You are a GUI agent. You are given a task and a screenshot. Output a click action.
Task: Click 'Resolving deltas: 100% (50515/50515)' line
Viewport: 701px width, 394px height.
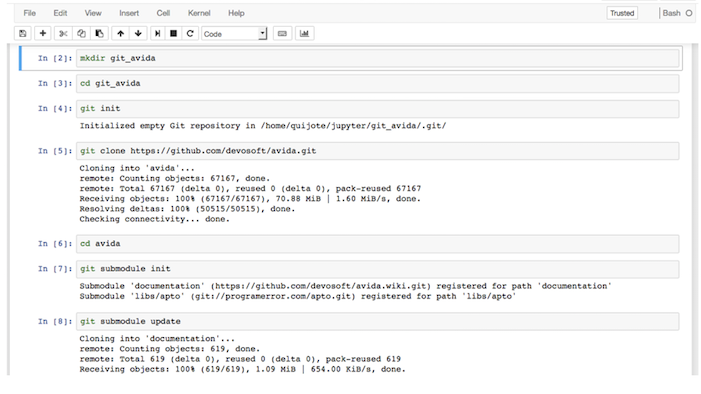[187, 209]
